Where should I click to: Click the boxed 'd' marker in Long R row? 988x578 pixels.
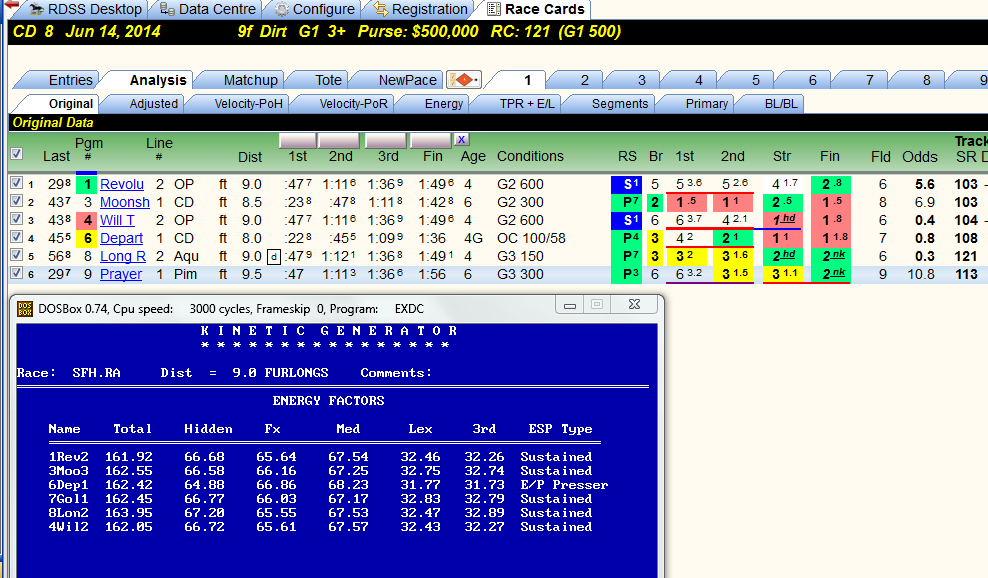273,257
